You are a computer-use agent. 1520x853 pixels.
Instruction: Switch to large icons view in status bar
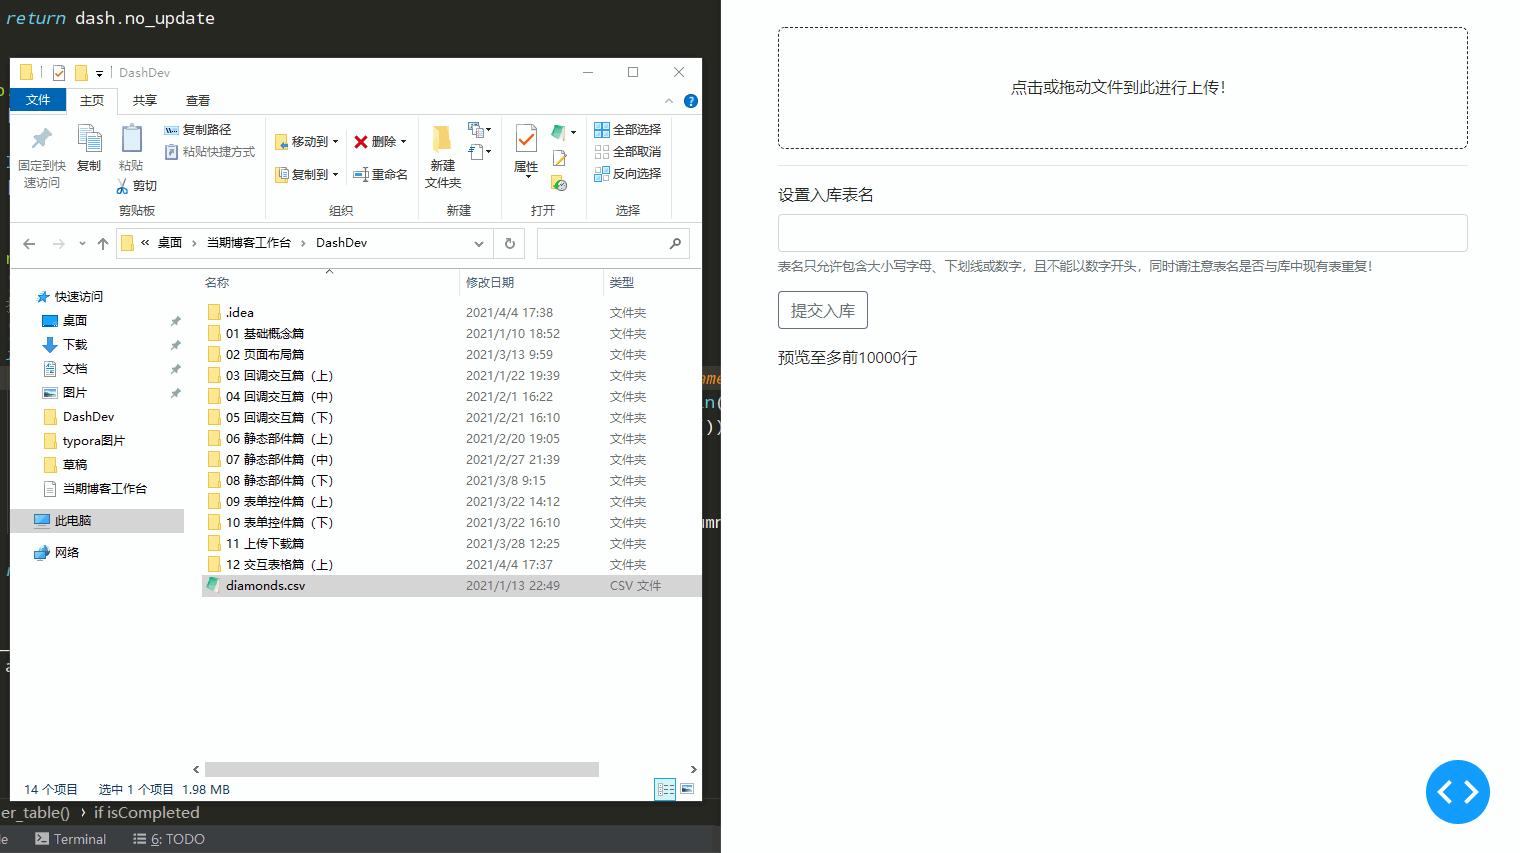click(x=687, y=789)
